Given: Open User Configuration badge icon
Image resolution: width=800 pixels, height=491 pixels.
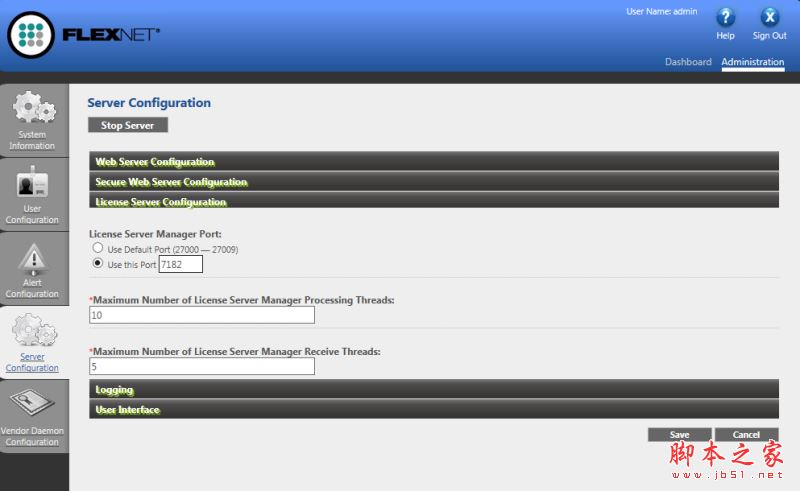Looking at the screenshot, I should click(x=32, y=182).
